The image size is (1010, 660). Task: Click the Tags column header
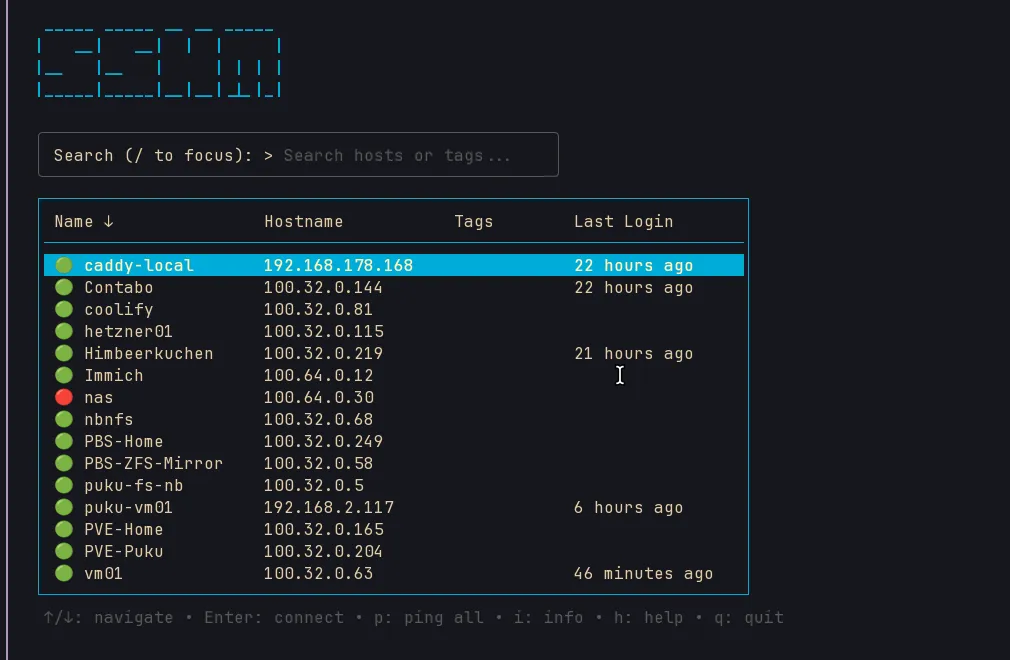(x=473, y=221)
